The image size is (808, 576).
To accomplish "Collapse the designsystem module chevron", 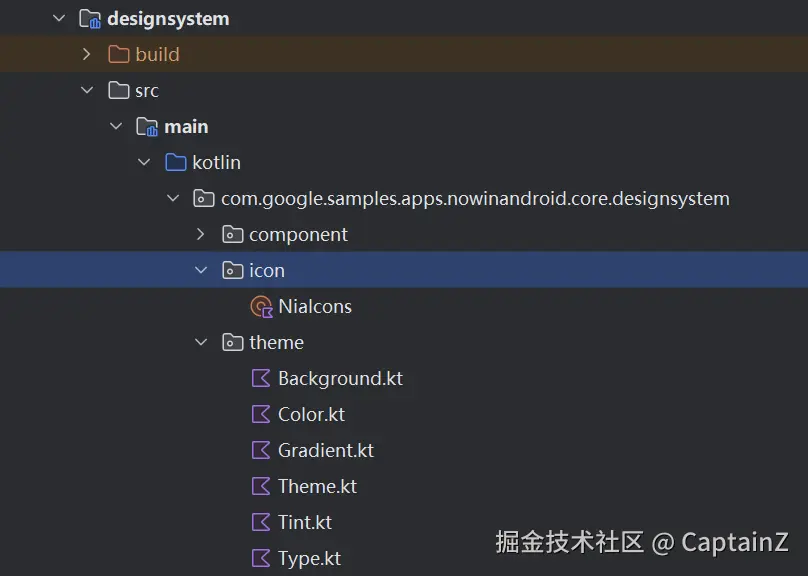I will (x=59, y=18).
